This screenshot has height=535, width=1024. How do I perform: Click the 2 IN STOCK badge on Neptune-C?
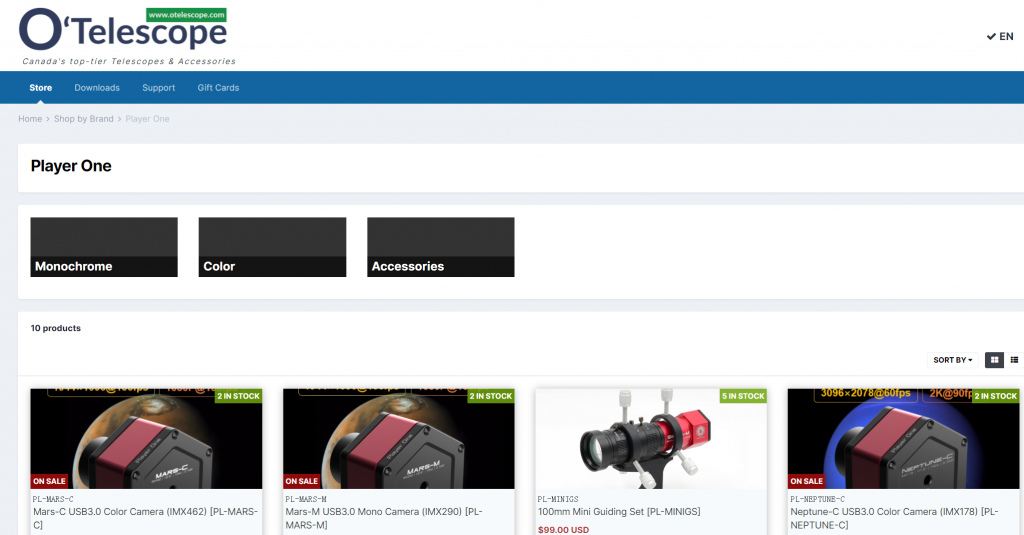[x=995, y=396]
